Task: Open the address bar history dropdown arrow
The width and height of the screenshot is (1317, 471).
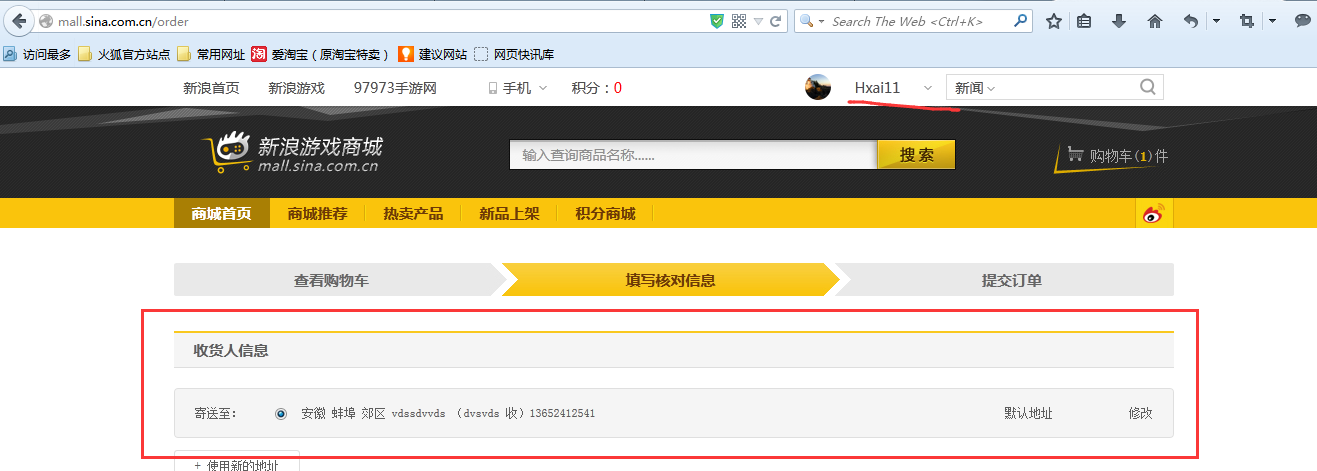Action: [x=758, y=21]
